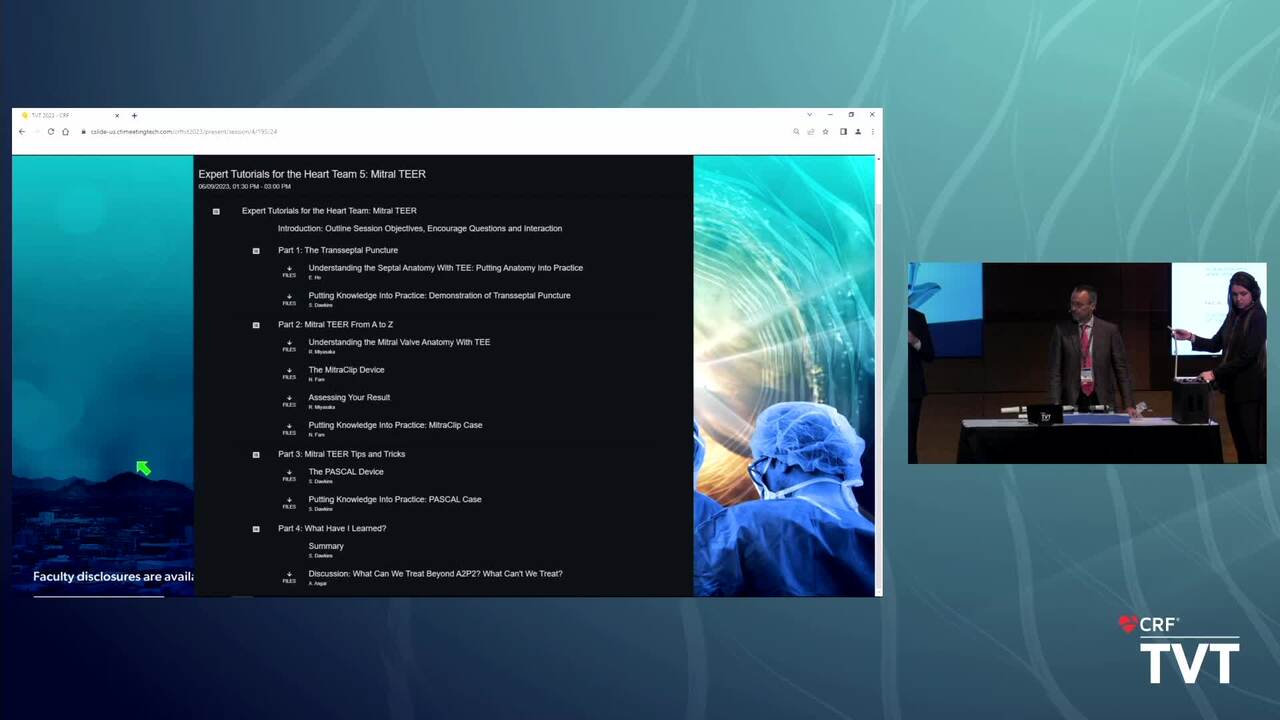Open The MitraClip Device presentation
Screen dimensions: 1280x720
click(346, 370)
